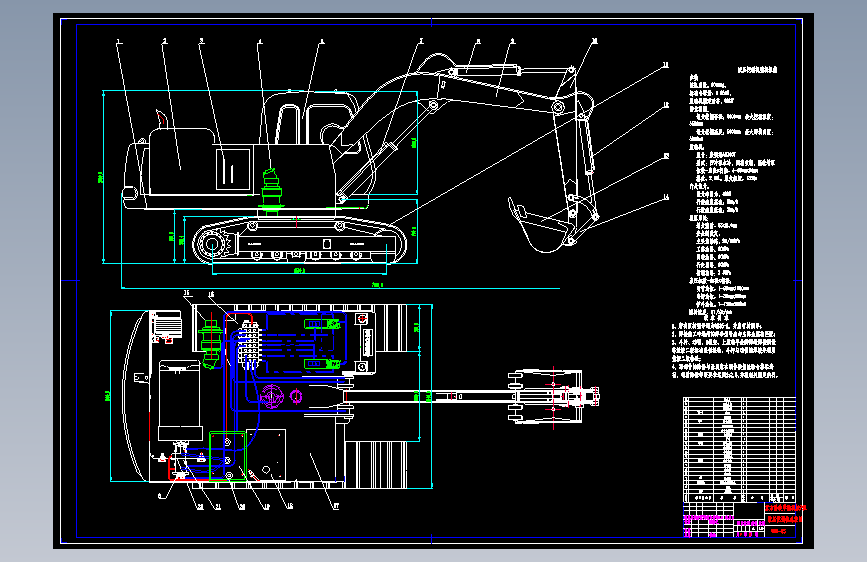This screenshot has width=867, height=562.
Task: Select the green-outlined tank box in plan view
Action: [228, 456]
